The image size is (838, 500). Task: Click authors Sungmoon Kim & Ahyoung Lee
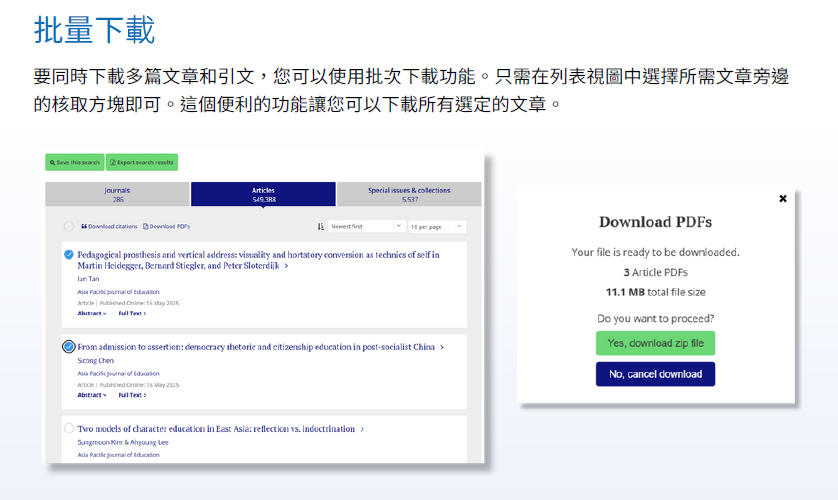point(123,442)
